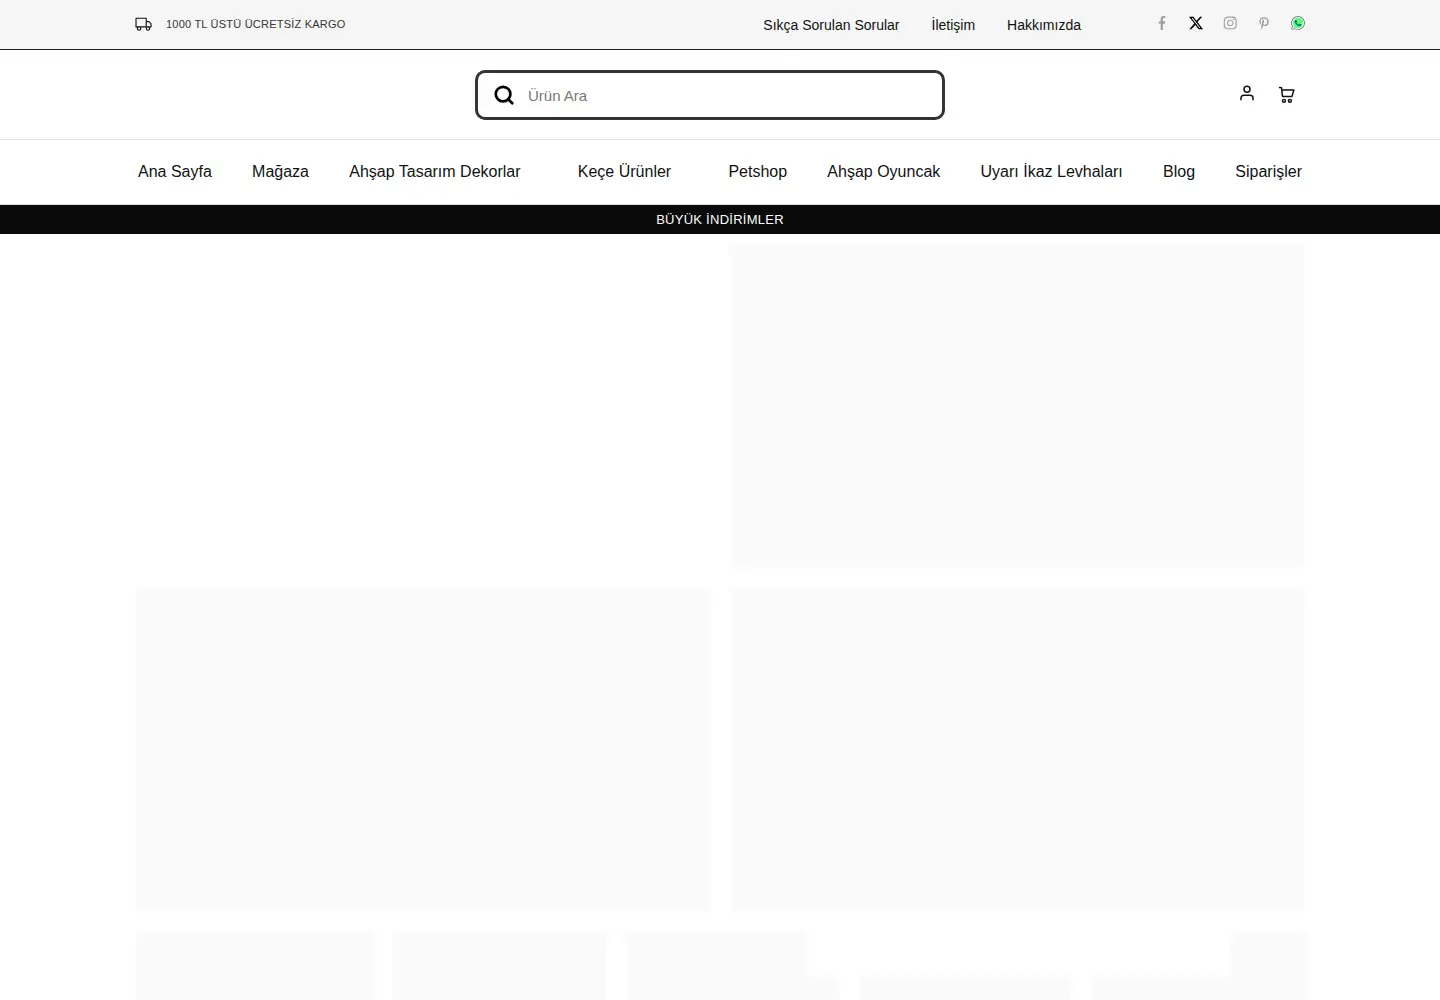The width and height of the screenshot is (1440, 1000).
Task: Open the Hakkımızda link
Action: click(1044, 25)
